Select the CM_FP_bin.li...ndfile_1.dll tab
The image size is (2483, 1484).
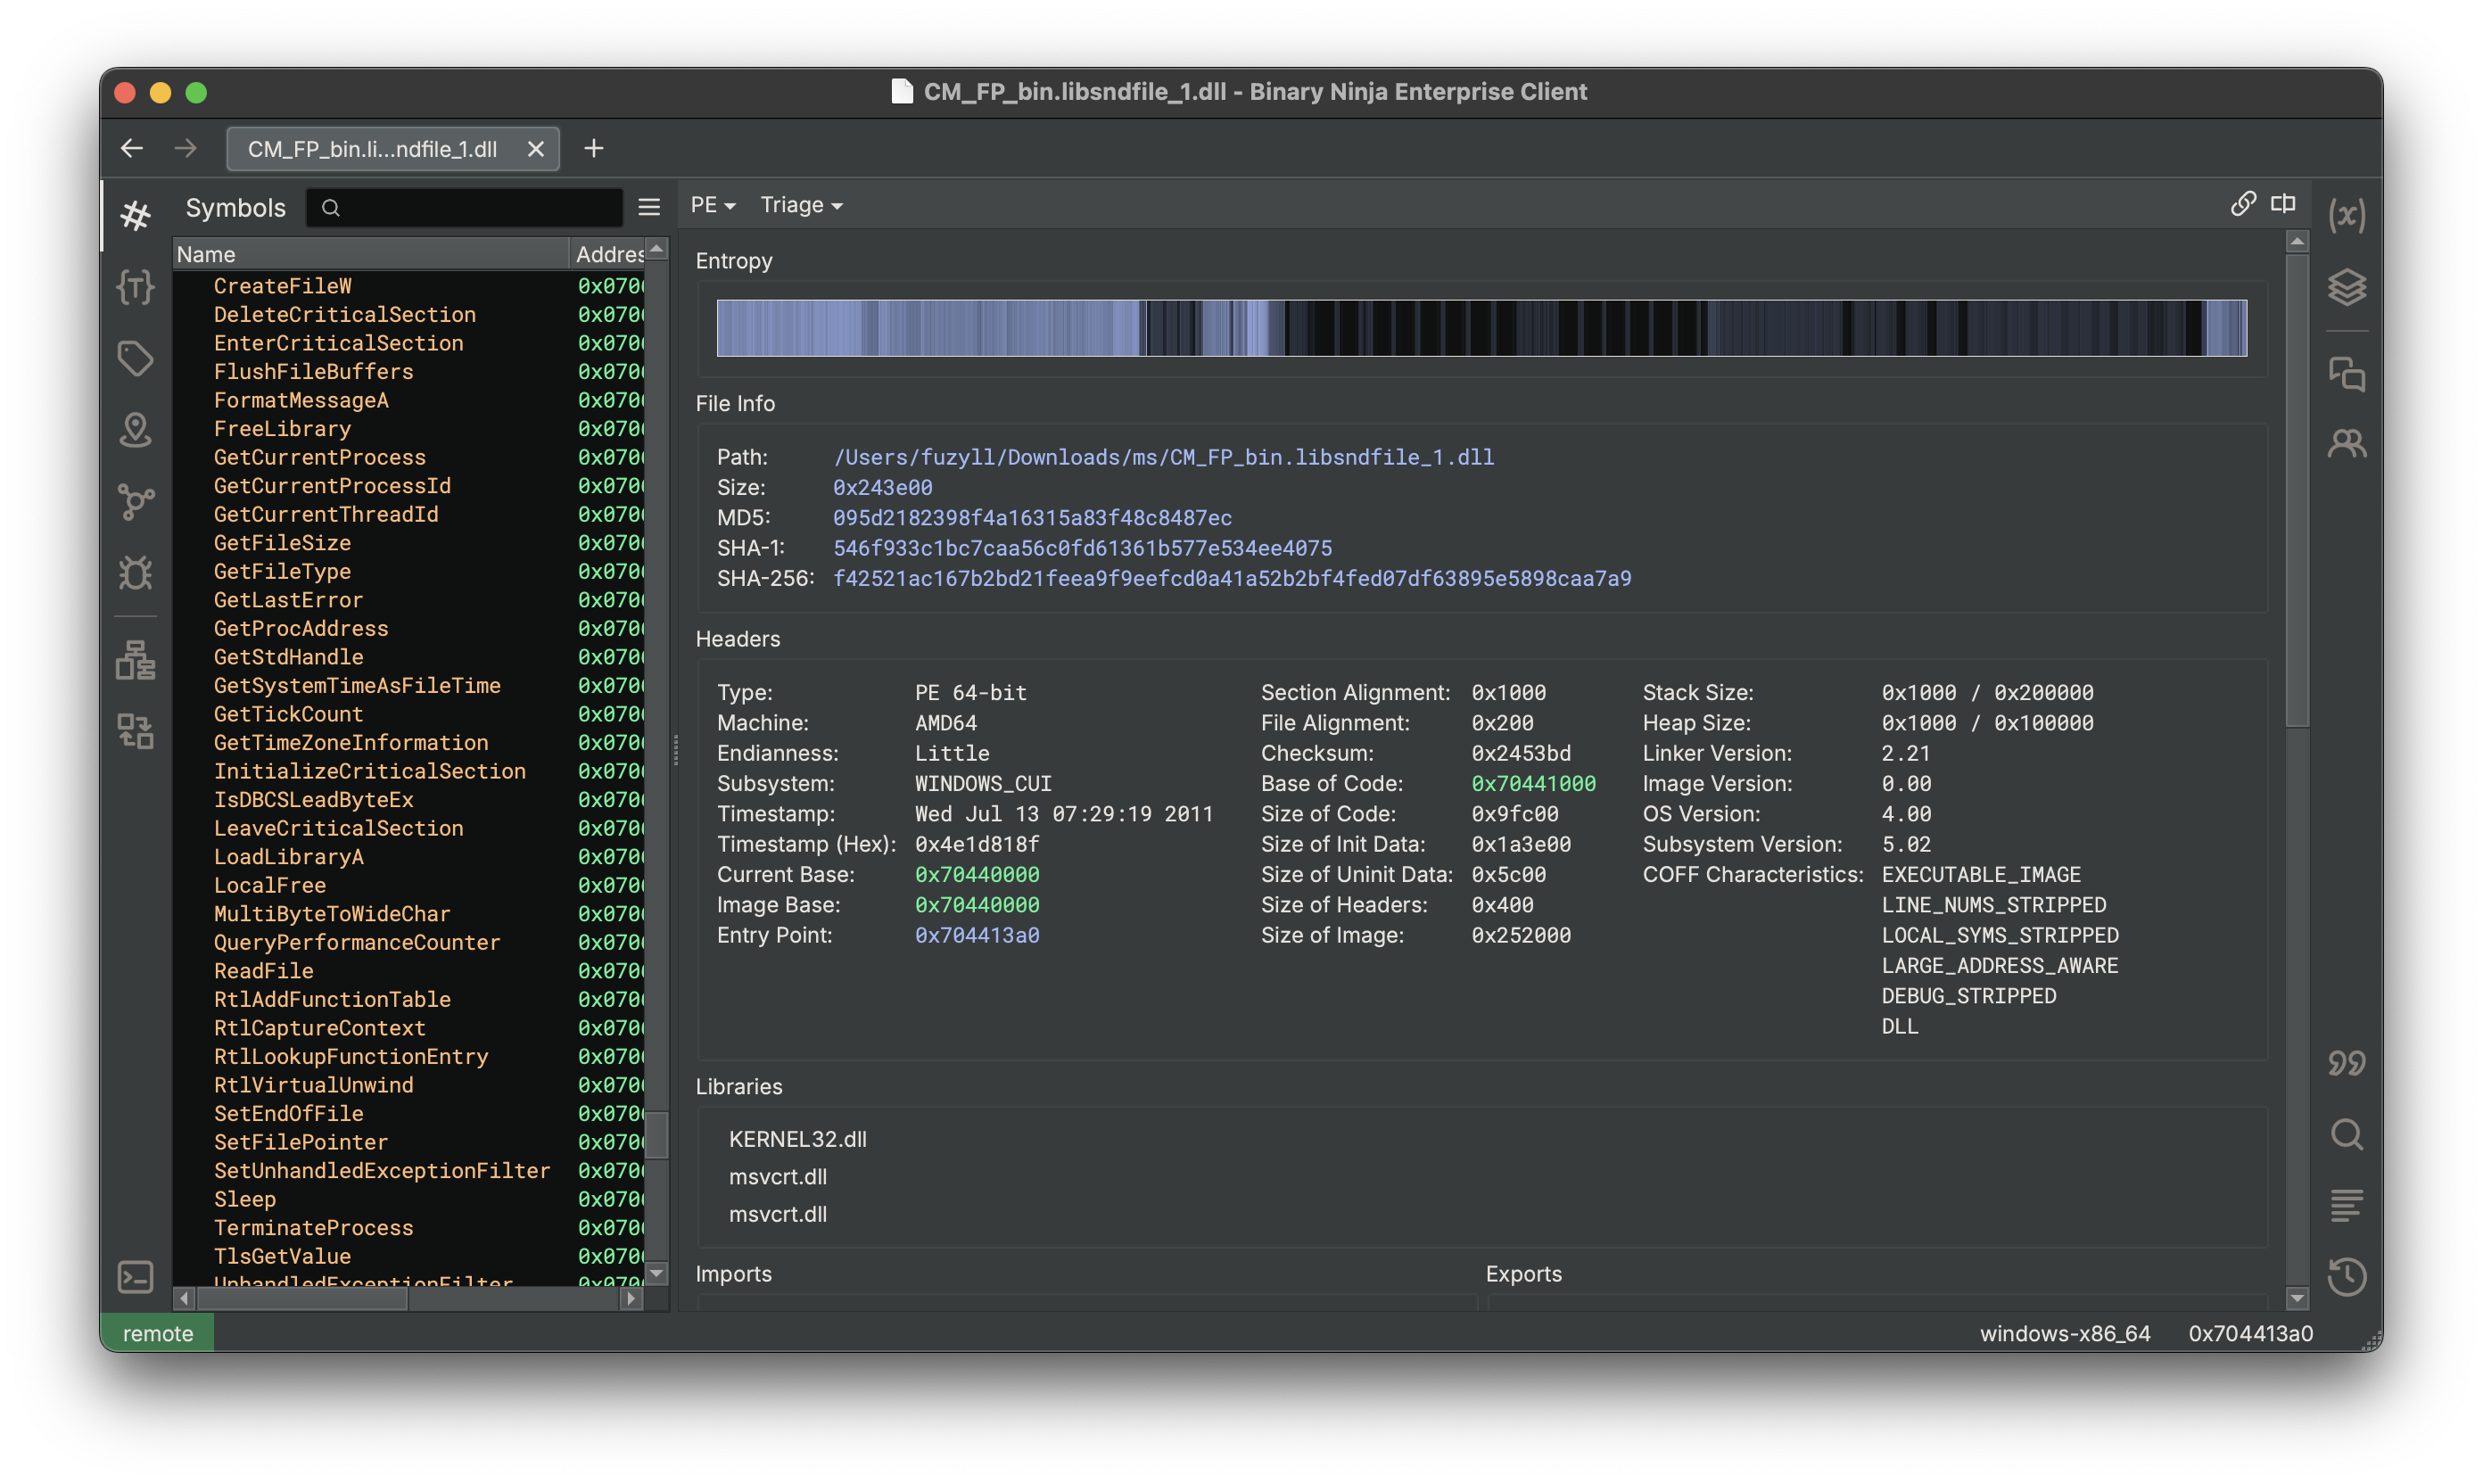[372, 149]
